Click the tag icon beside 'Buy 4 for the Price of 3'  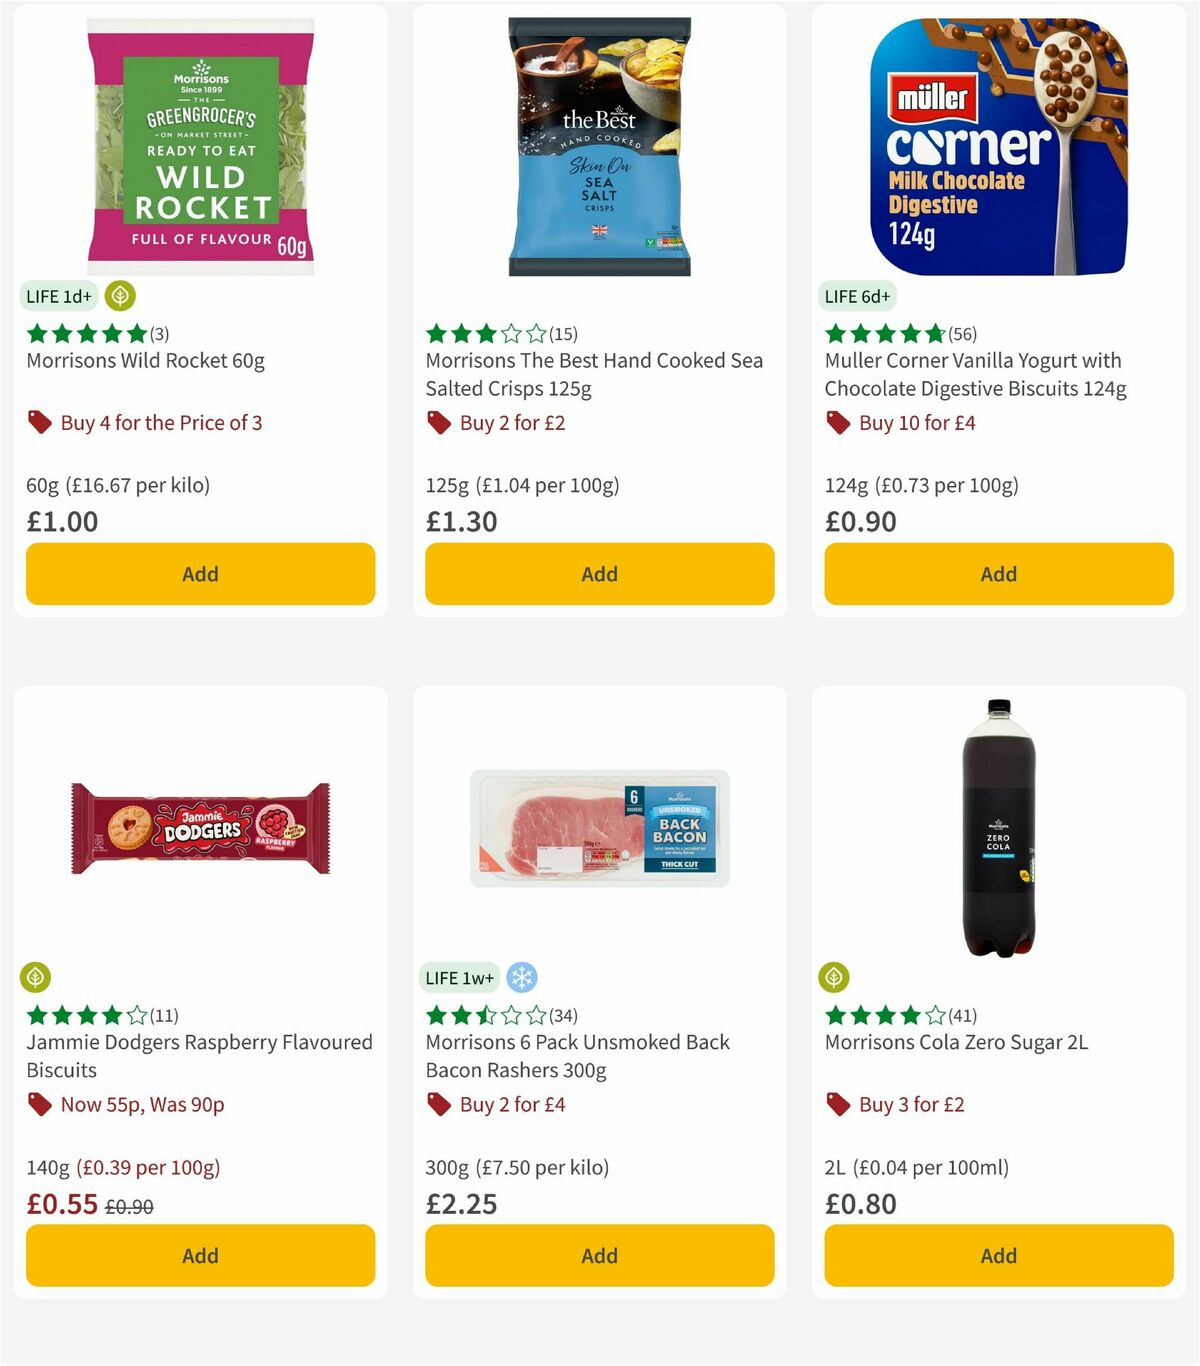(x=40, y=422)
